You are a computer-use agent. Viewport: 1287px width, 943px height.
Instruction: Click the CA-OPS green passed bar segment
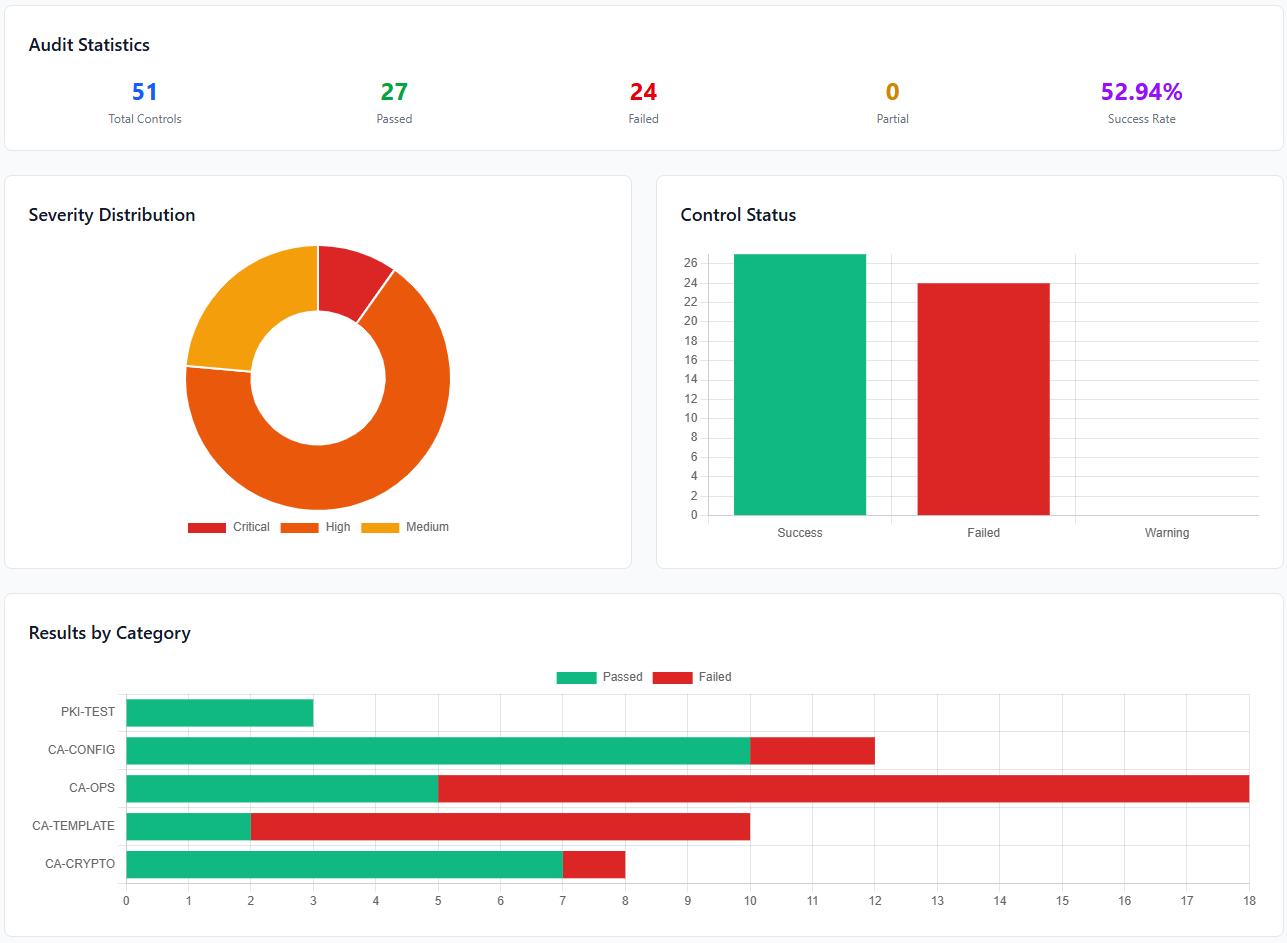(x=282, y=789)
